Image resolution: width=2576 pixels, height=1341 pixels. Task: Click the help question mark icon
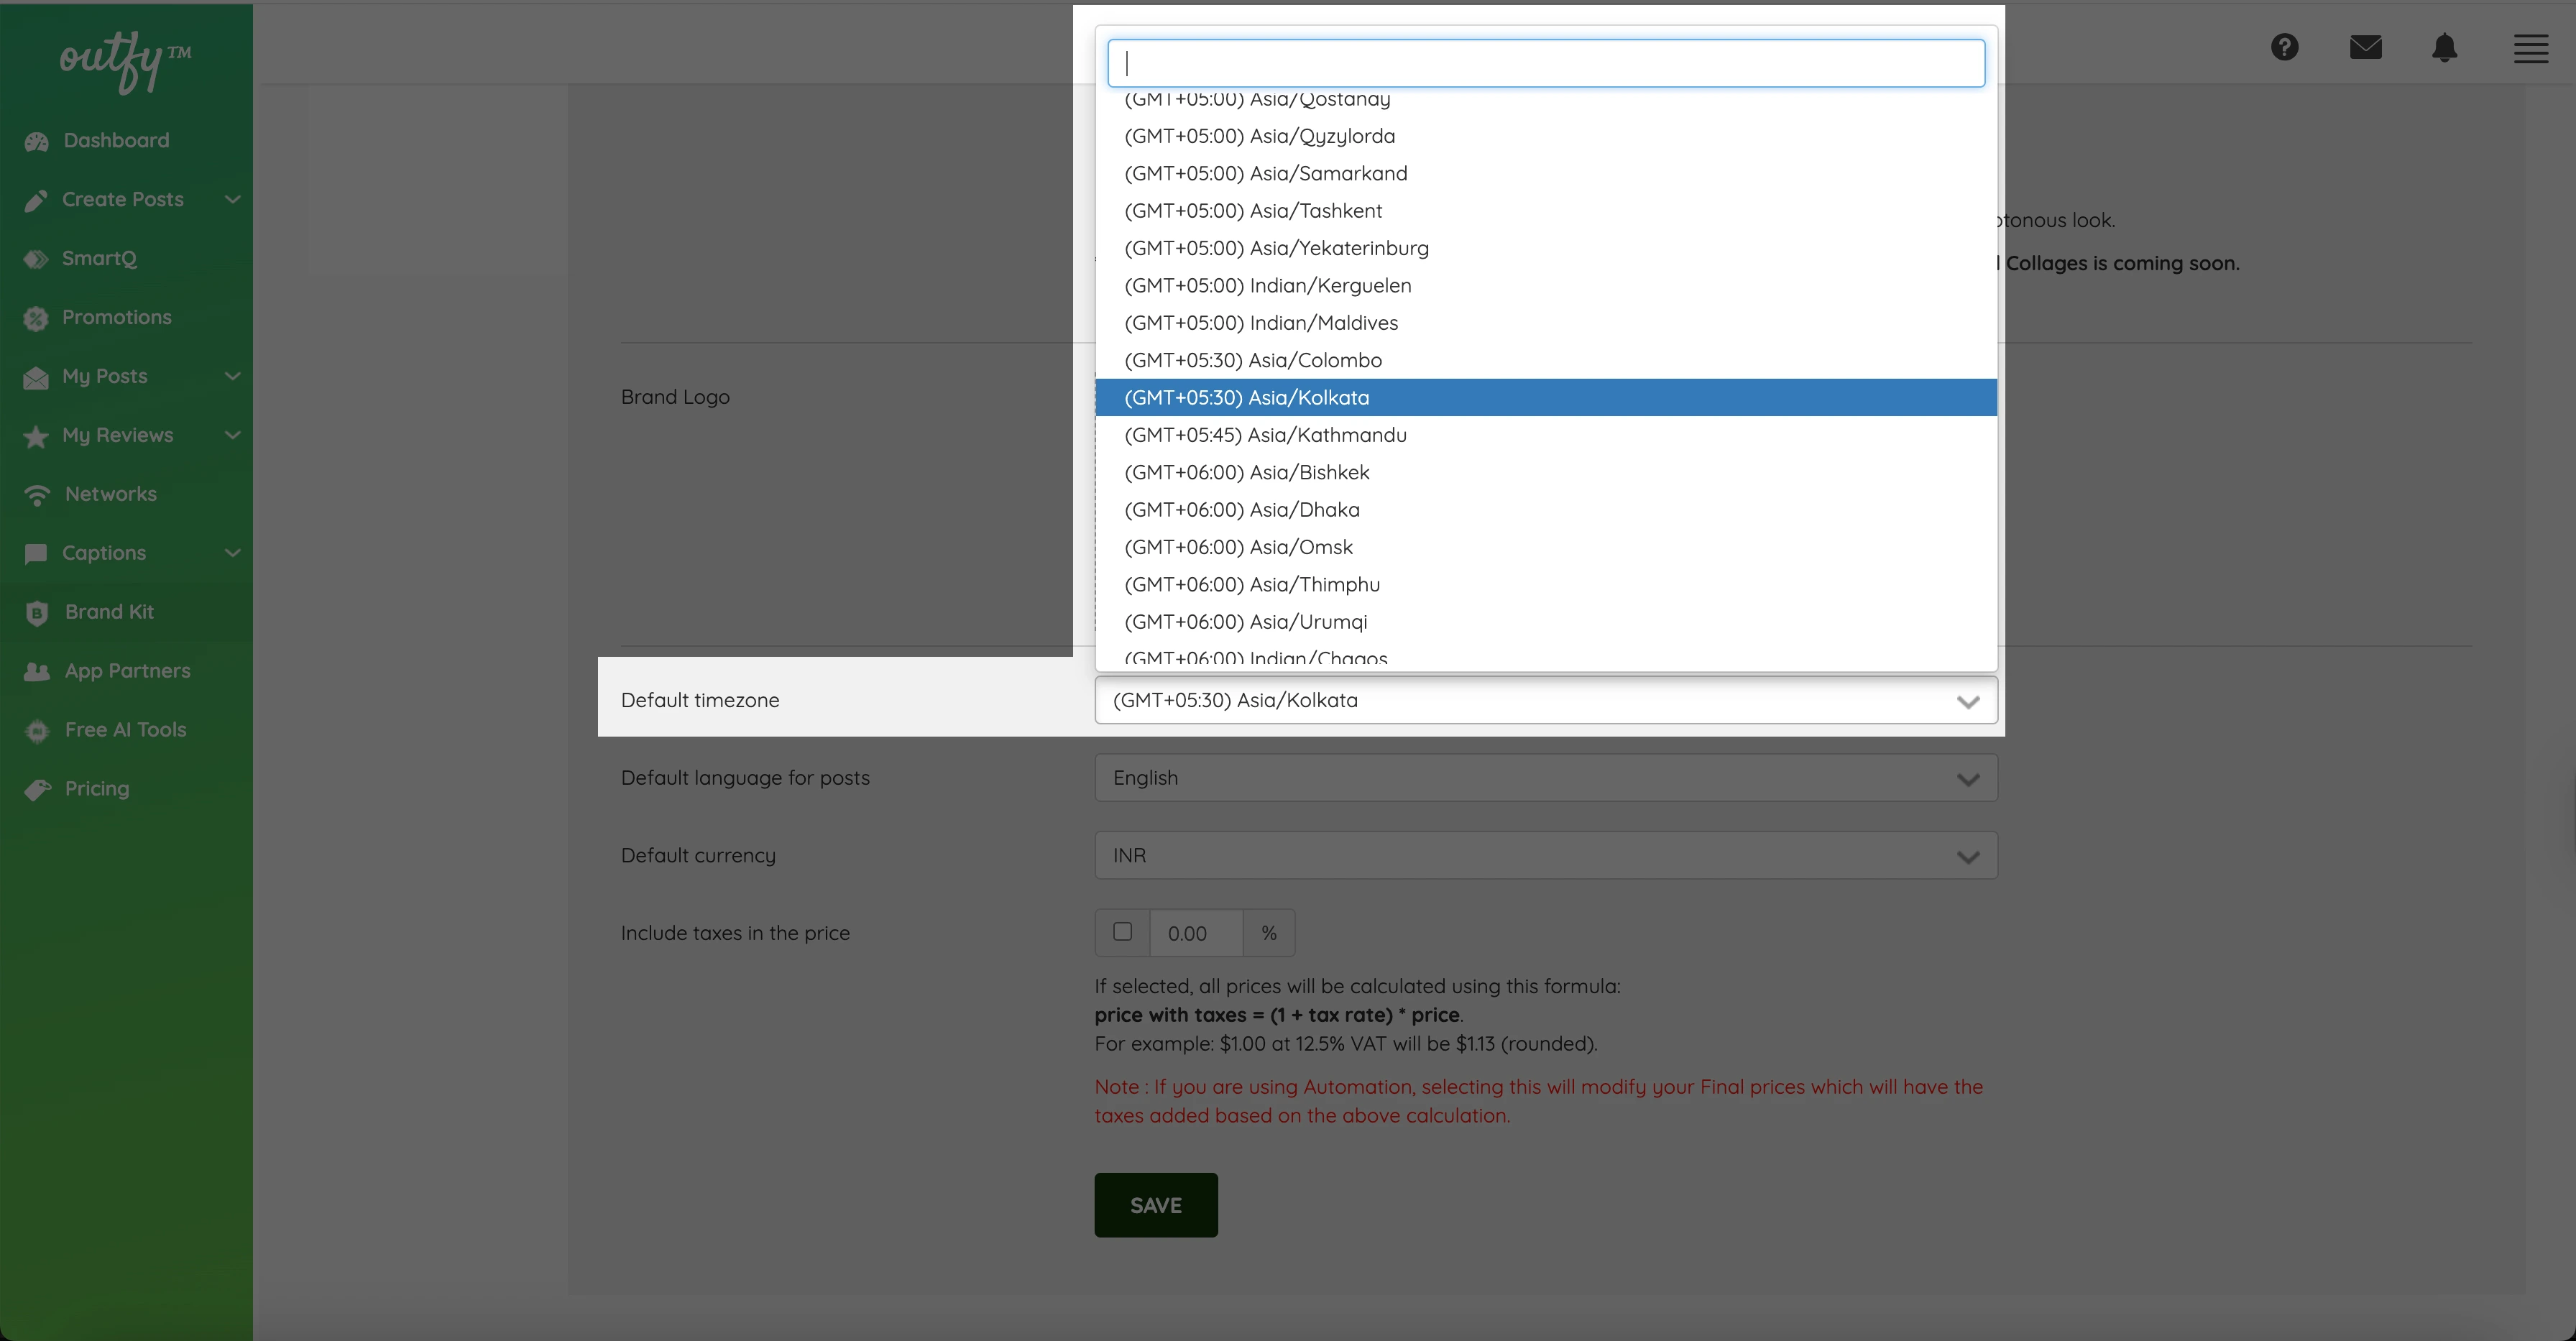[x=2284, y=47]
